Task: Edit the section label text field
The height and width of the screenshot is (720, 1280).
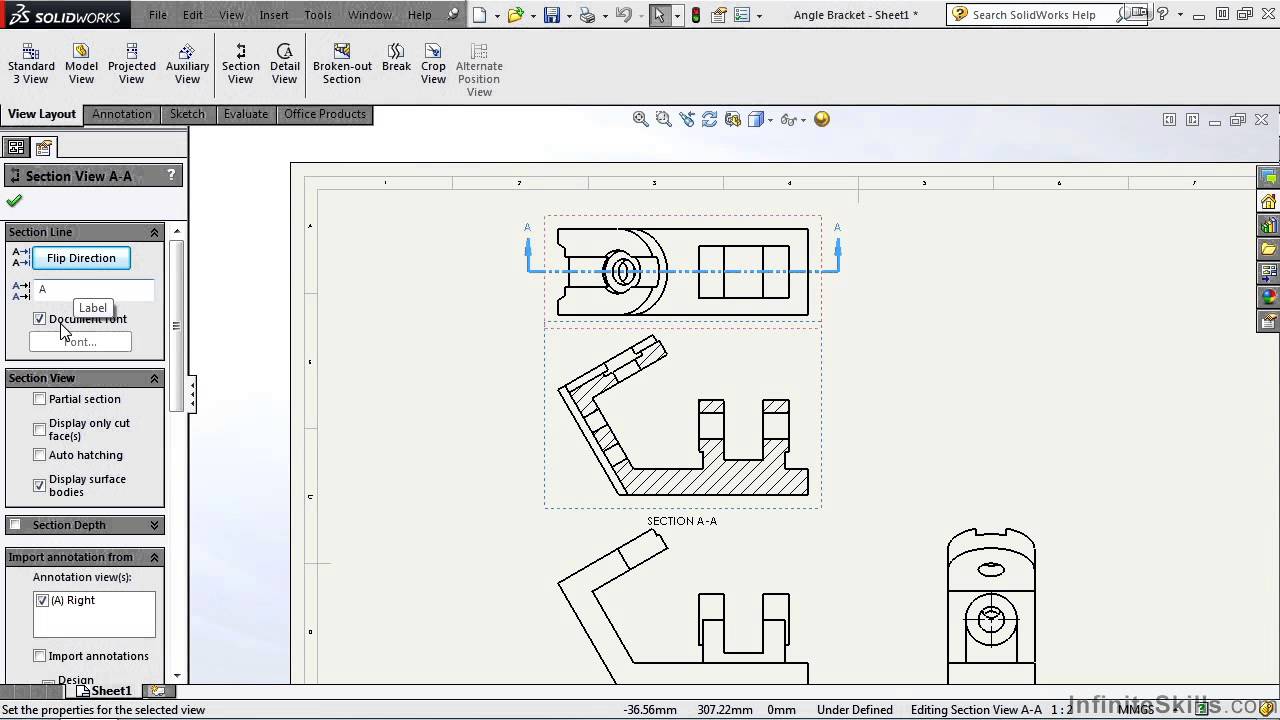Action: point(95,289)
